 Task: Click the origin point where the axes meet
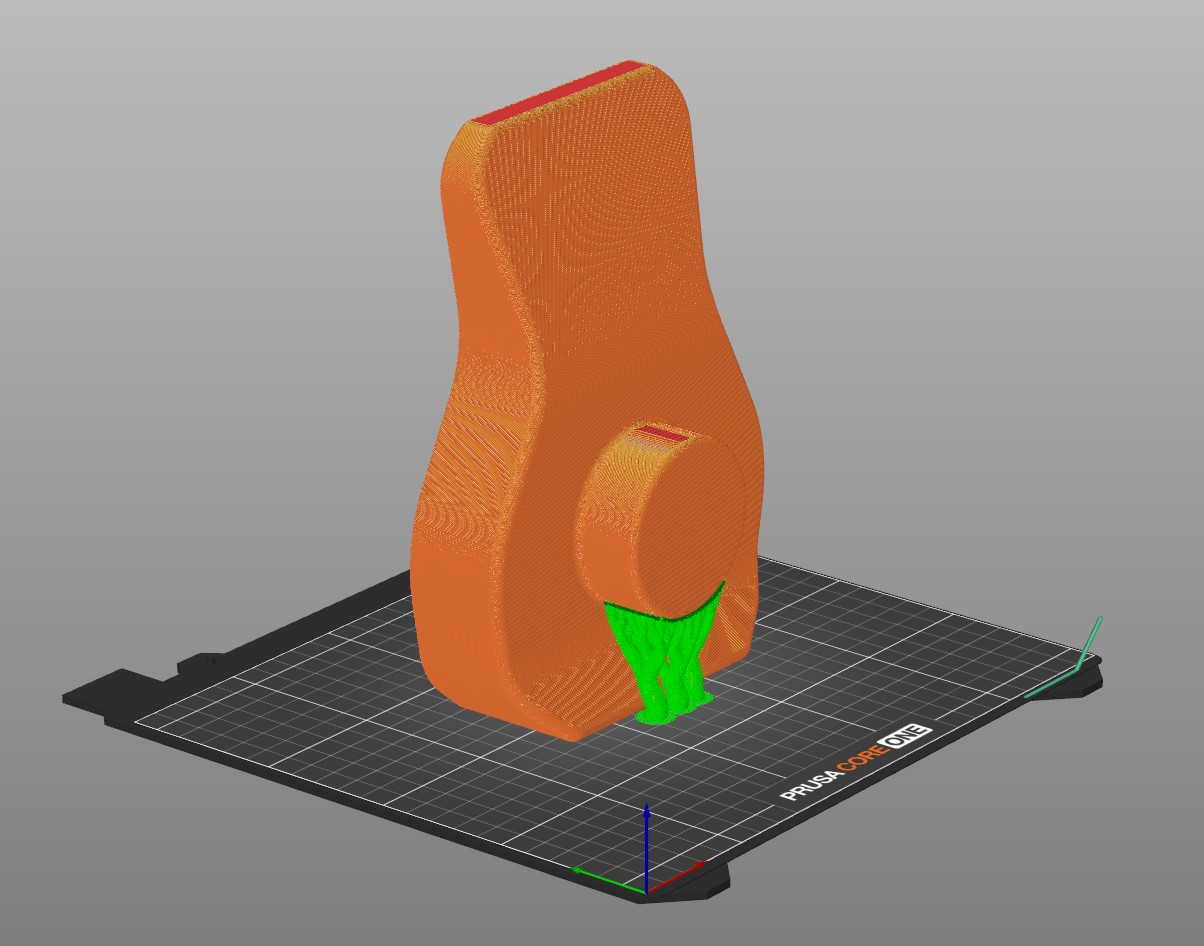[647, 889]
